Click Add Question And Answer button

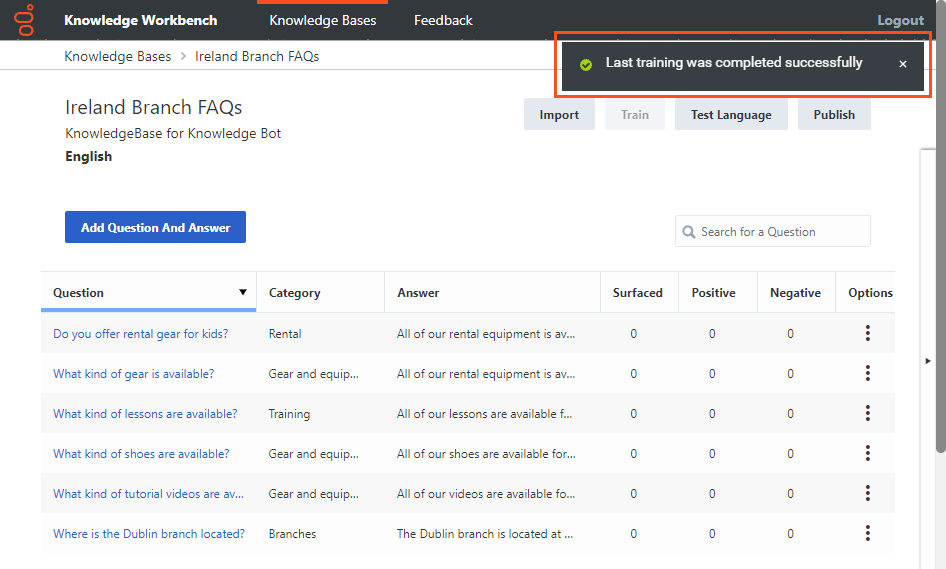155,227
